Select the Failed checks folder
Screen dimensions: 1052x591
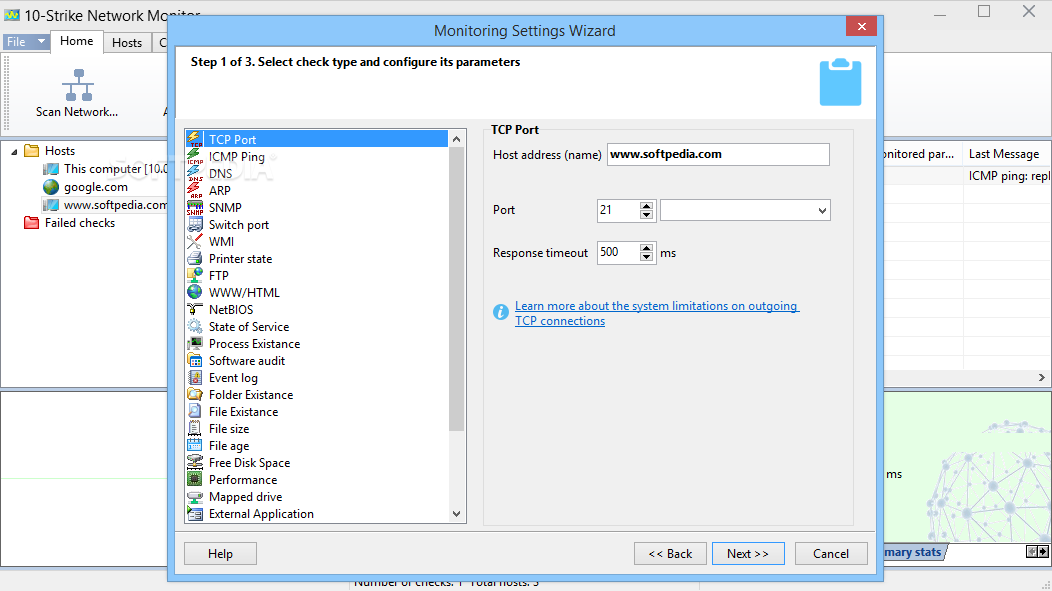[x=69, y=223]
